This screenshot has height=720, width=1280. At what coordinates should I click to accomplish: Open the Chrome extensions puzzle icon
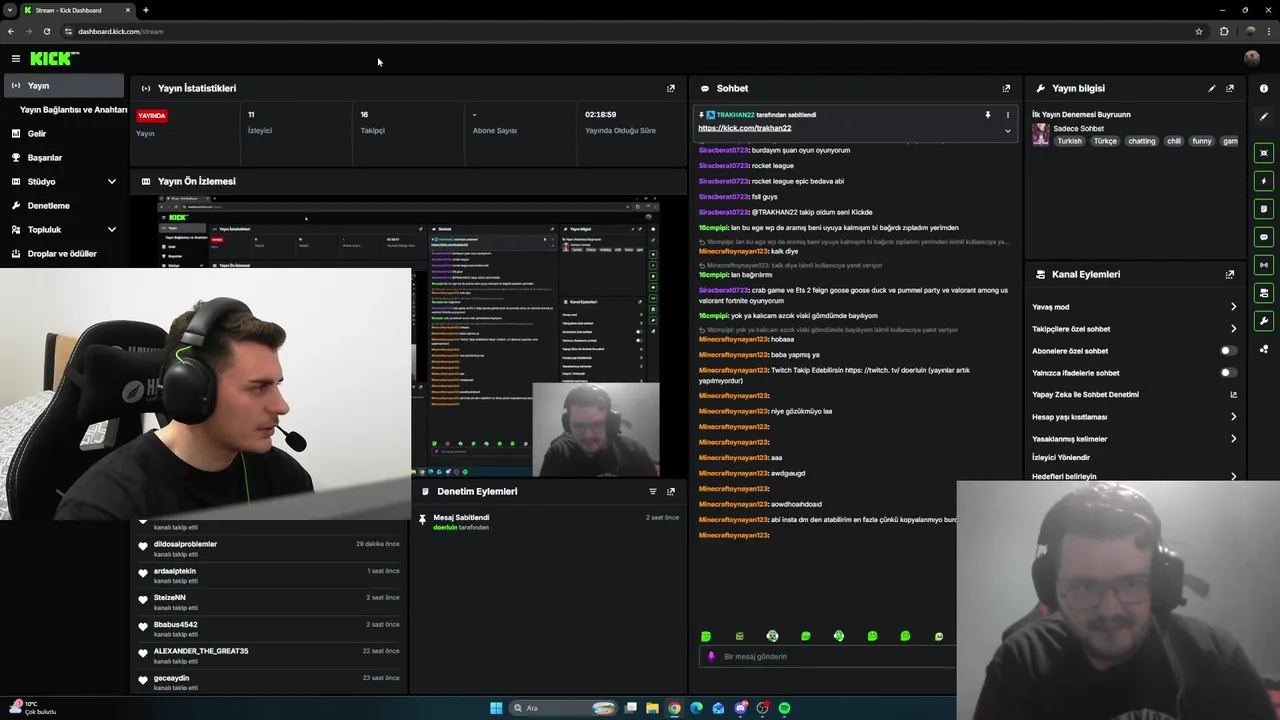click(1224, 31)
